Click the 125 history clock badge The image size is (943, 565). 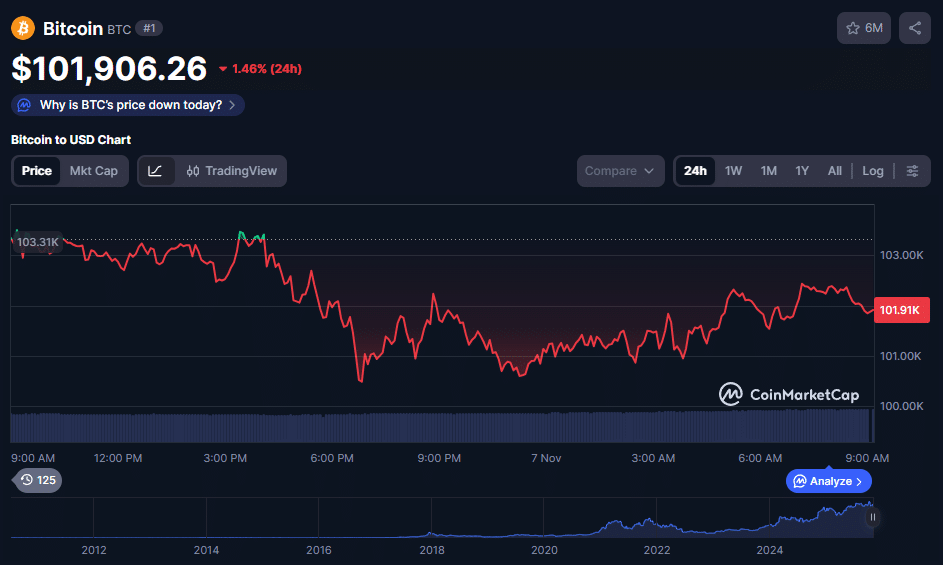(38, 480)
